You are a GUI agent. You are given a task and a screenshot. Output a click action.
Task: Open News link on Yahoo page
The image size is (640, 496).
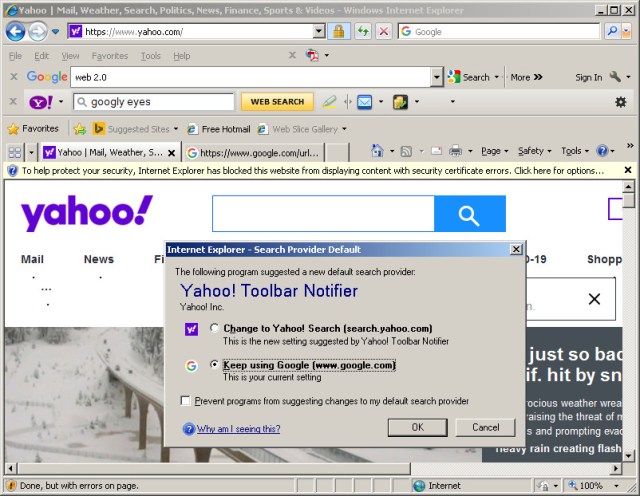pyautogui.click(x=99, y=259)
